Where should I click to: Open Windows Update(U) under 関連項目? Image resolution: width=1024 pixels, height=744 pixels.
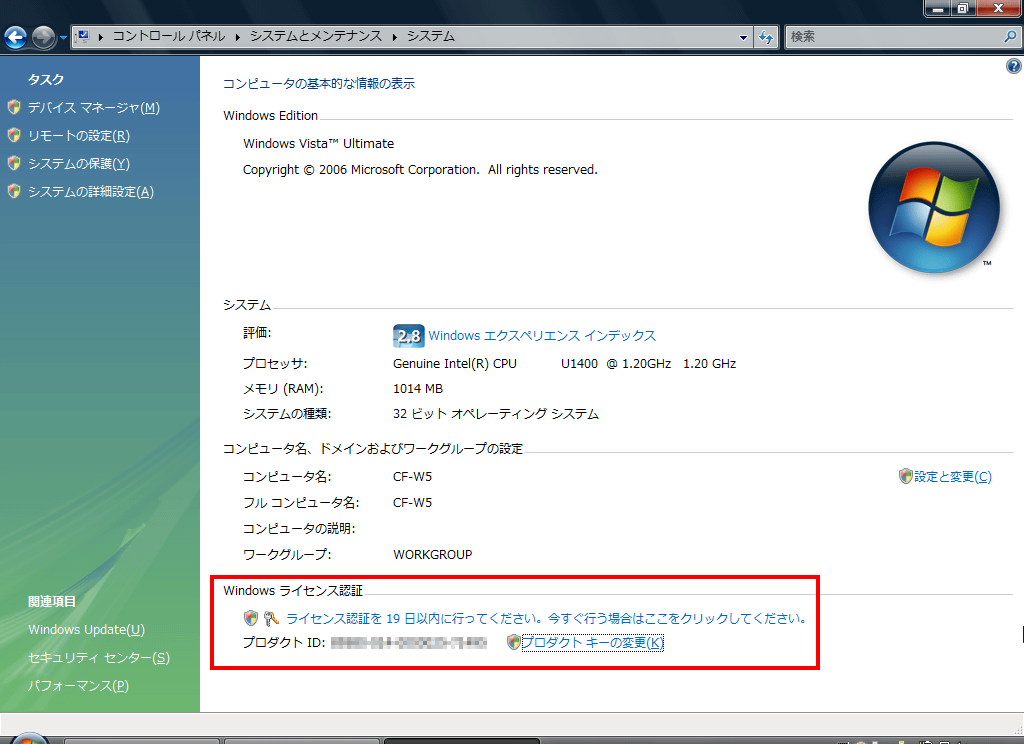point(86,630)
